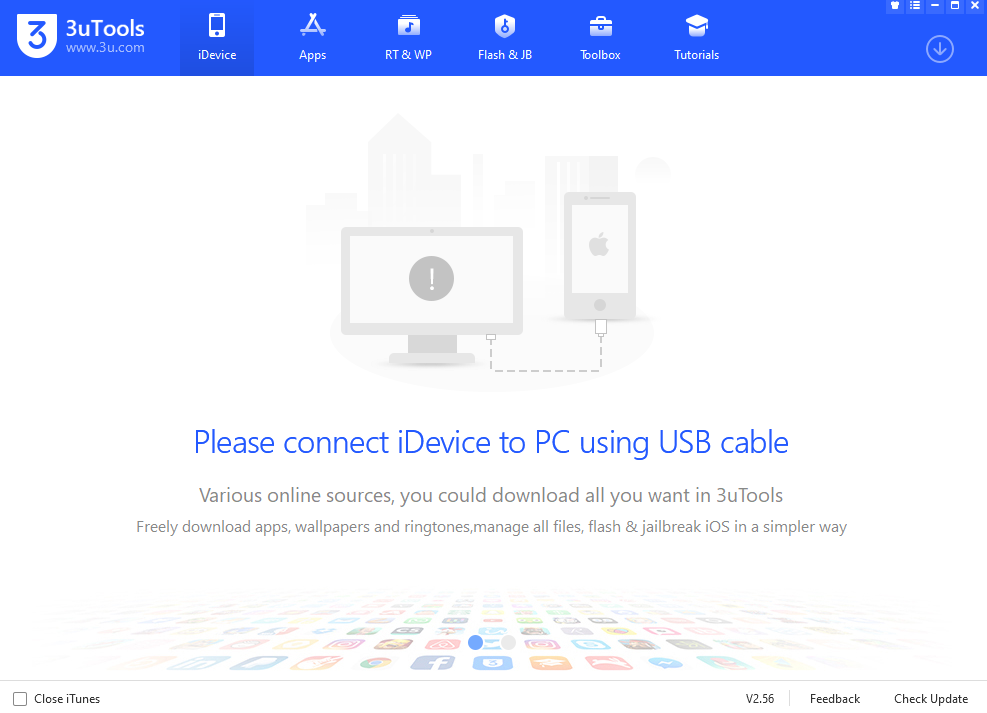Select the blue first page indicator dot
This screenshot has height=713, width=987.
476,643
